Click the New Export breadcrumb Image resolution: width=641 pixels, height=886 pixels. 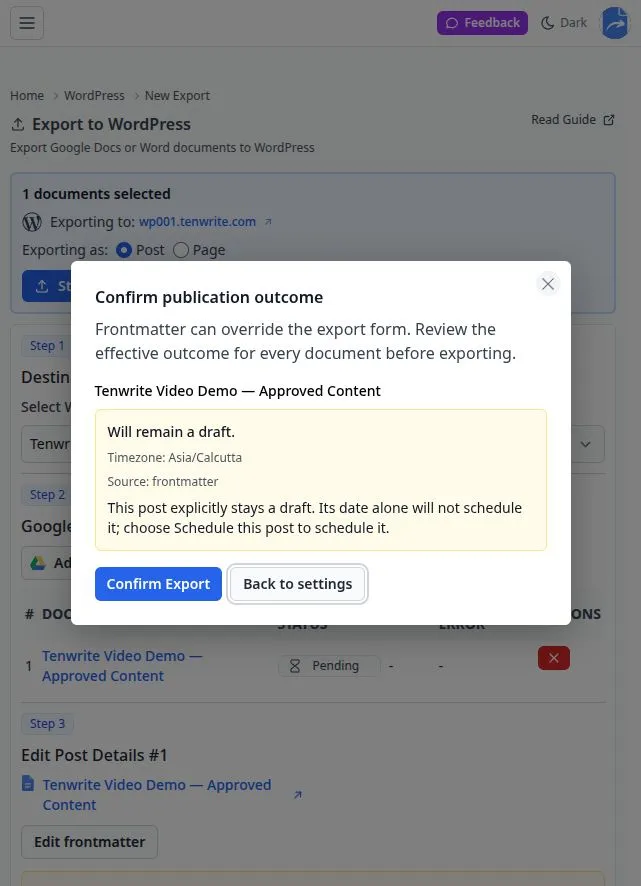click(177, 95)
